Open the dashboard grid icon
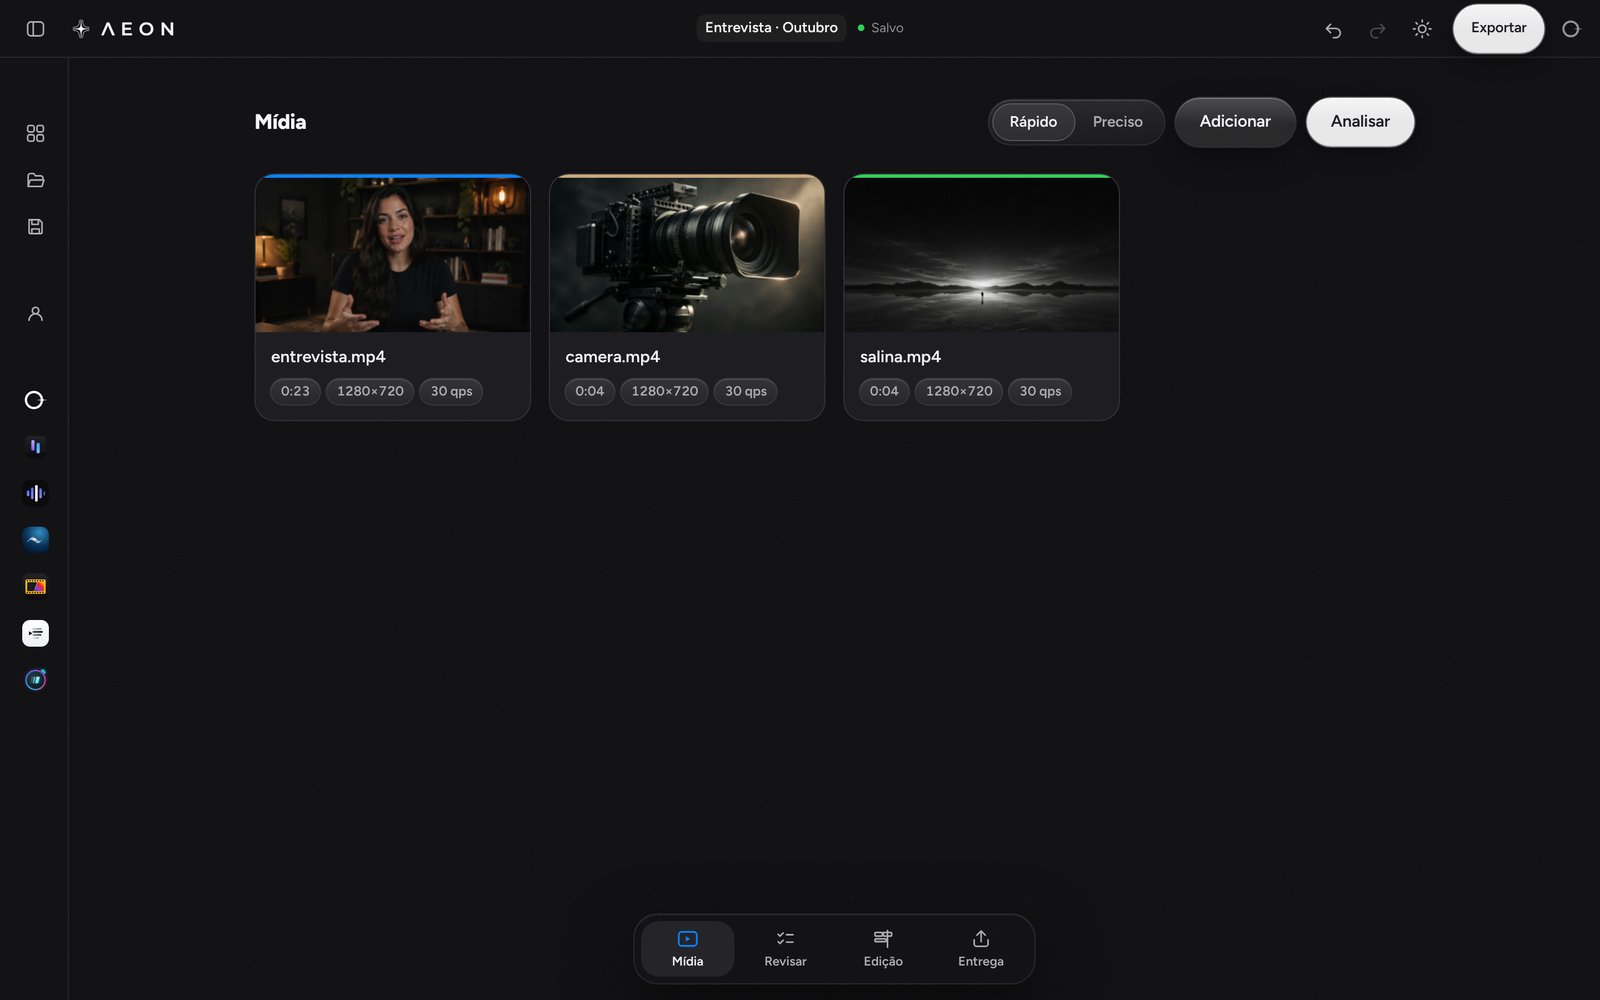 [35, 133]
